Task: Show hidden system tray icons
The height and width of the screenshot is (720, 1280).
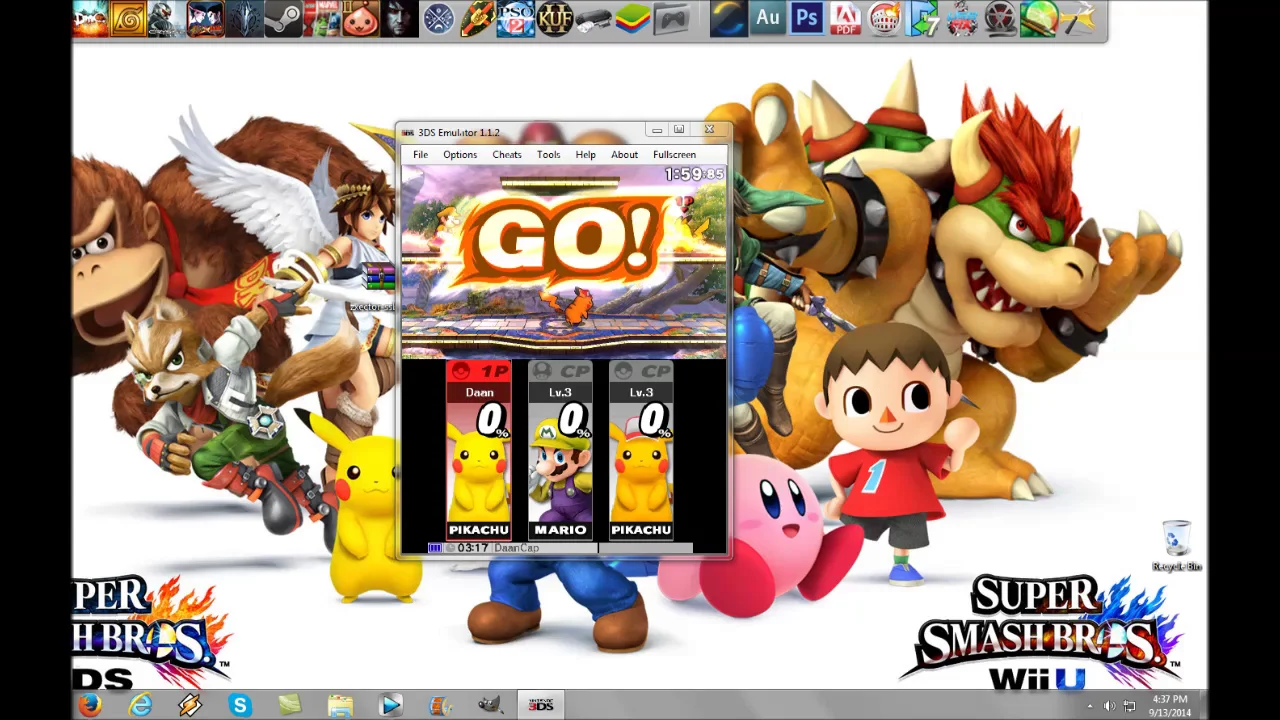Action: (1089, 707)
